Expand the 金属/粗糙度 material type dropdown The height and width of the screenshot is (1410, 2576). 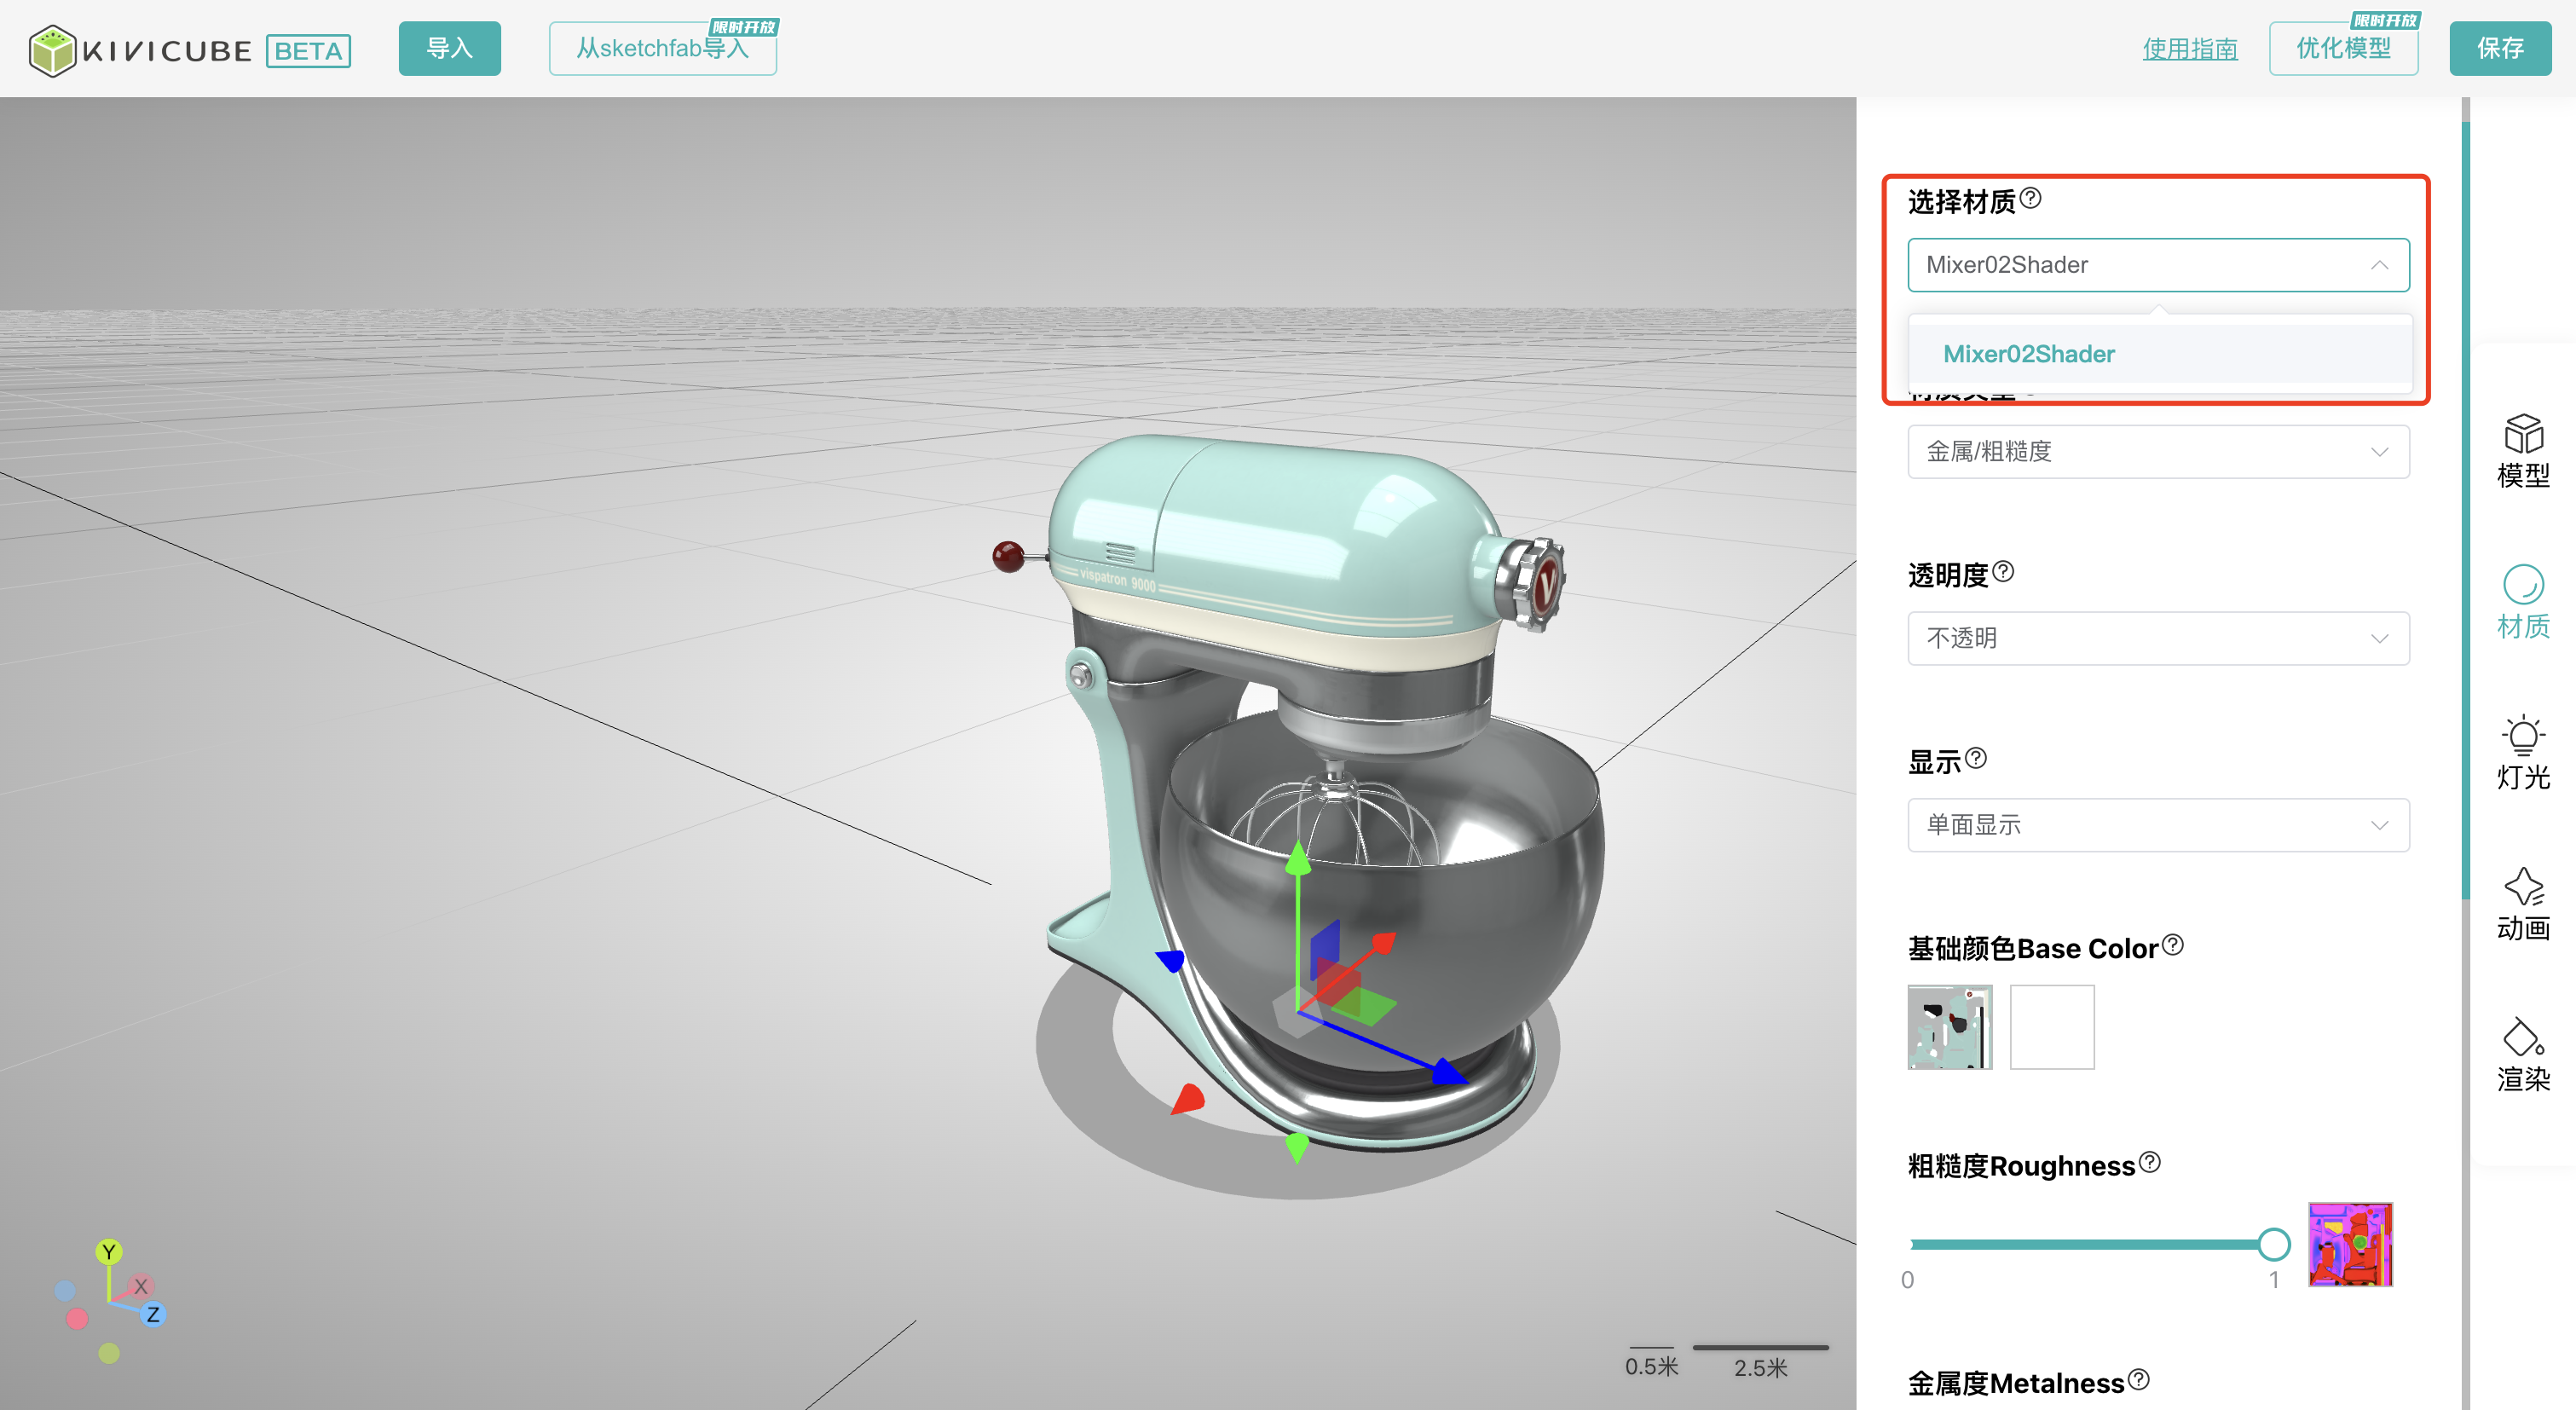[x=2158, y=452]
